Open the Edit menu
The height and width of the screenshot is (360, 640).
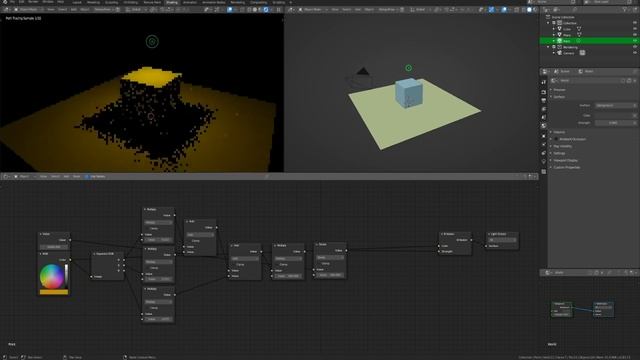[x=22, y=2]
